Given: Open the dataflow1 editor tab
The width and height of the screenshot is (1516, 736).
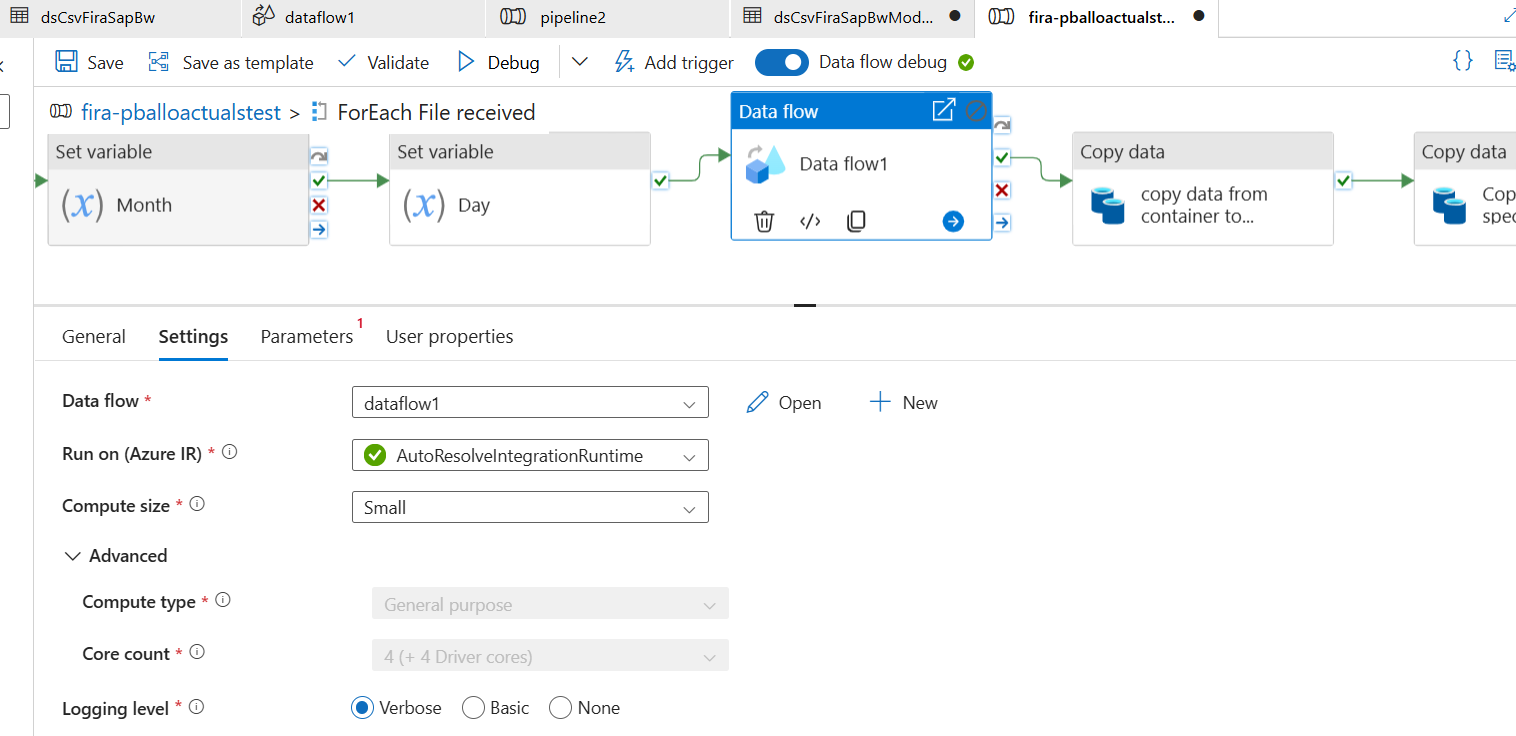Looking at the screenshot, I should pyautogui.click(x=364, y=17).
